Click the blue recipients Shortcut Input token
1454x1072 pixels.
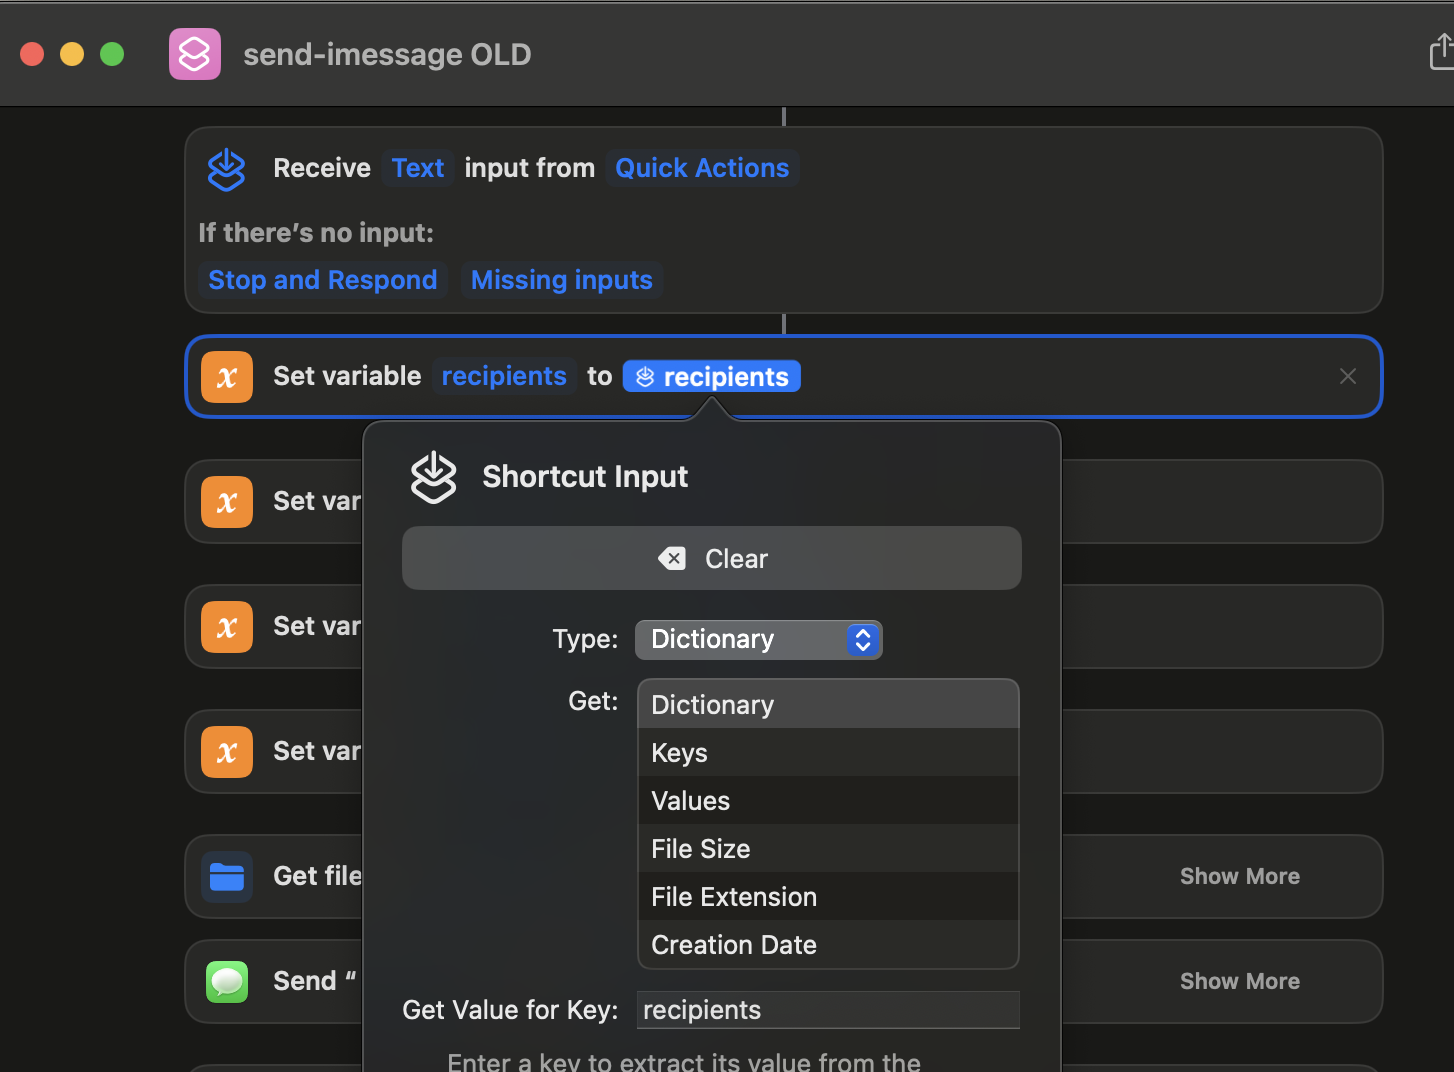[711, 377]
